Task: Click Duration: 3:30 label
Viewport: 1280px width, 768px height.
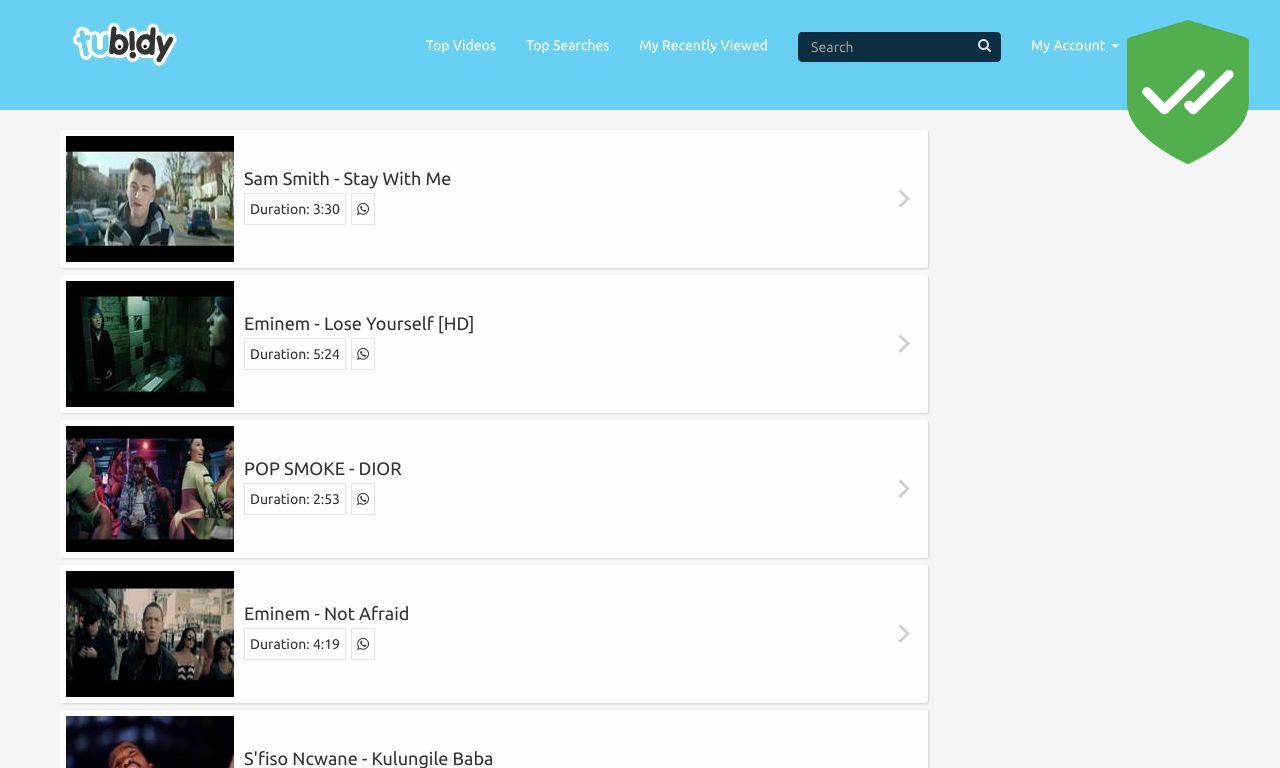Action: point(295,209)
